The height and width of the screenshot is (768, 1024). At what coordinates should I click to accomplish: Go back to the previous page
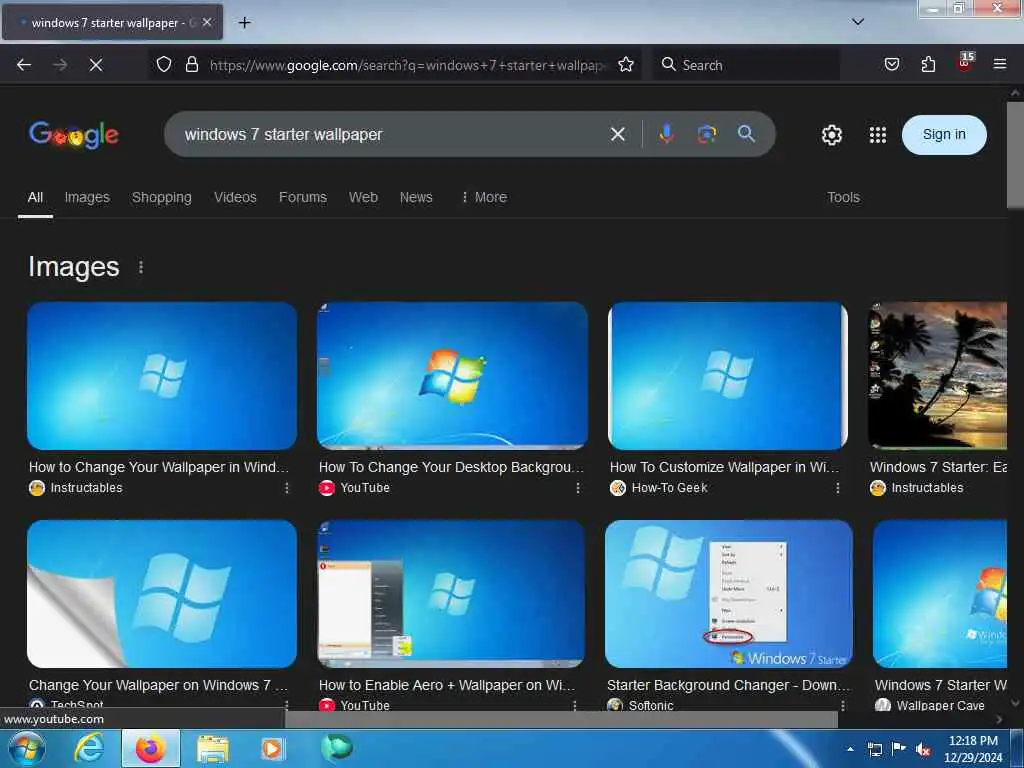coord(24,65)
